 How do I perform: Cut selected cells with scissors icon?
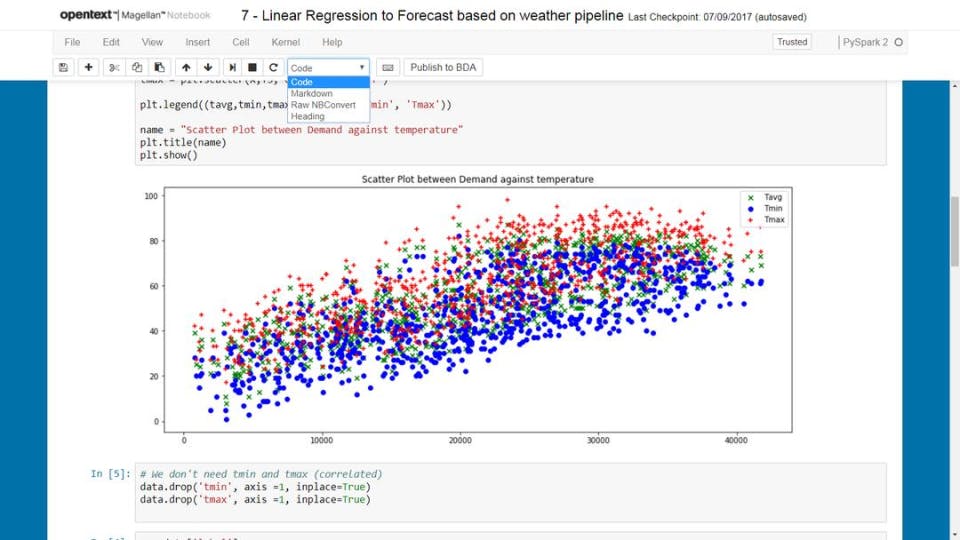tap(114, 67)
